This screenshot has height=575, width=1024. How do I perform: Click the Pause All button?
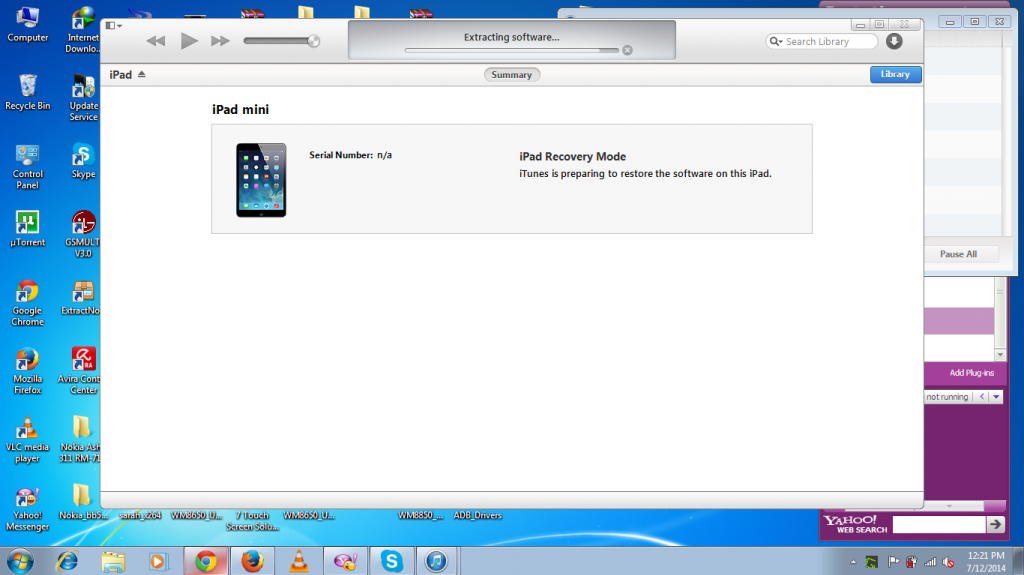(x=958, y=254)
